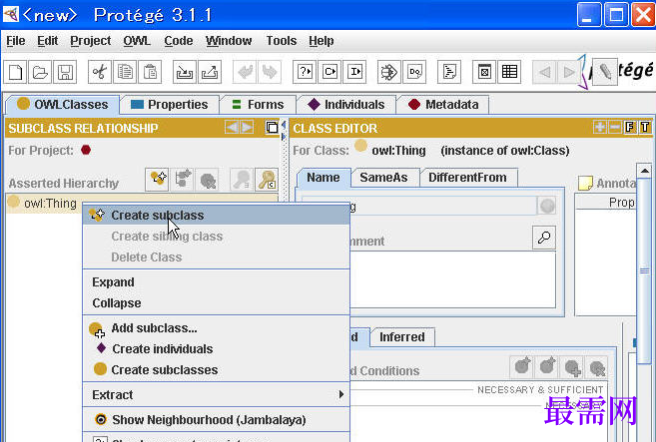Choose Expand in the context menu
656x442 pixels.
tap(216, 282)
